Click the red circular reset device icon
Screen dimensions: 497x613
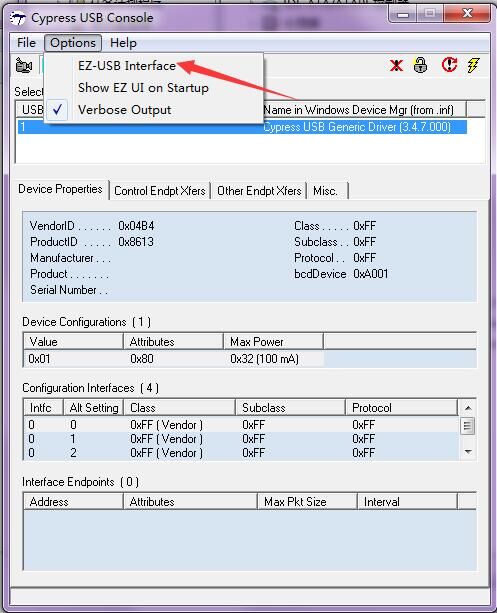449,65
